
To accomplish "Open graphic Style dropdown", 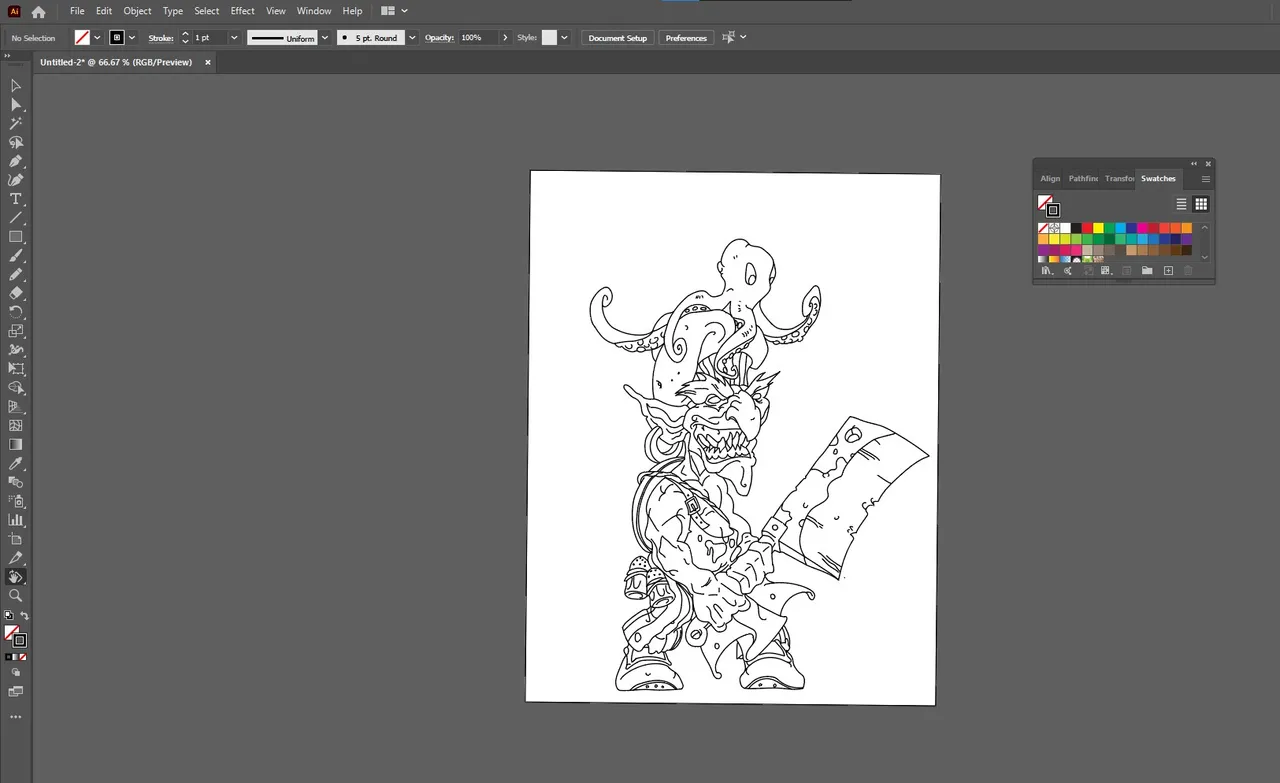I will [565, 38].
